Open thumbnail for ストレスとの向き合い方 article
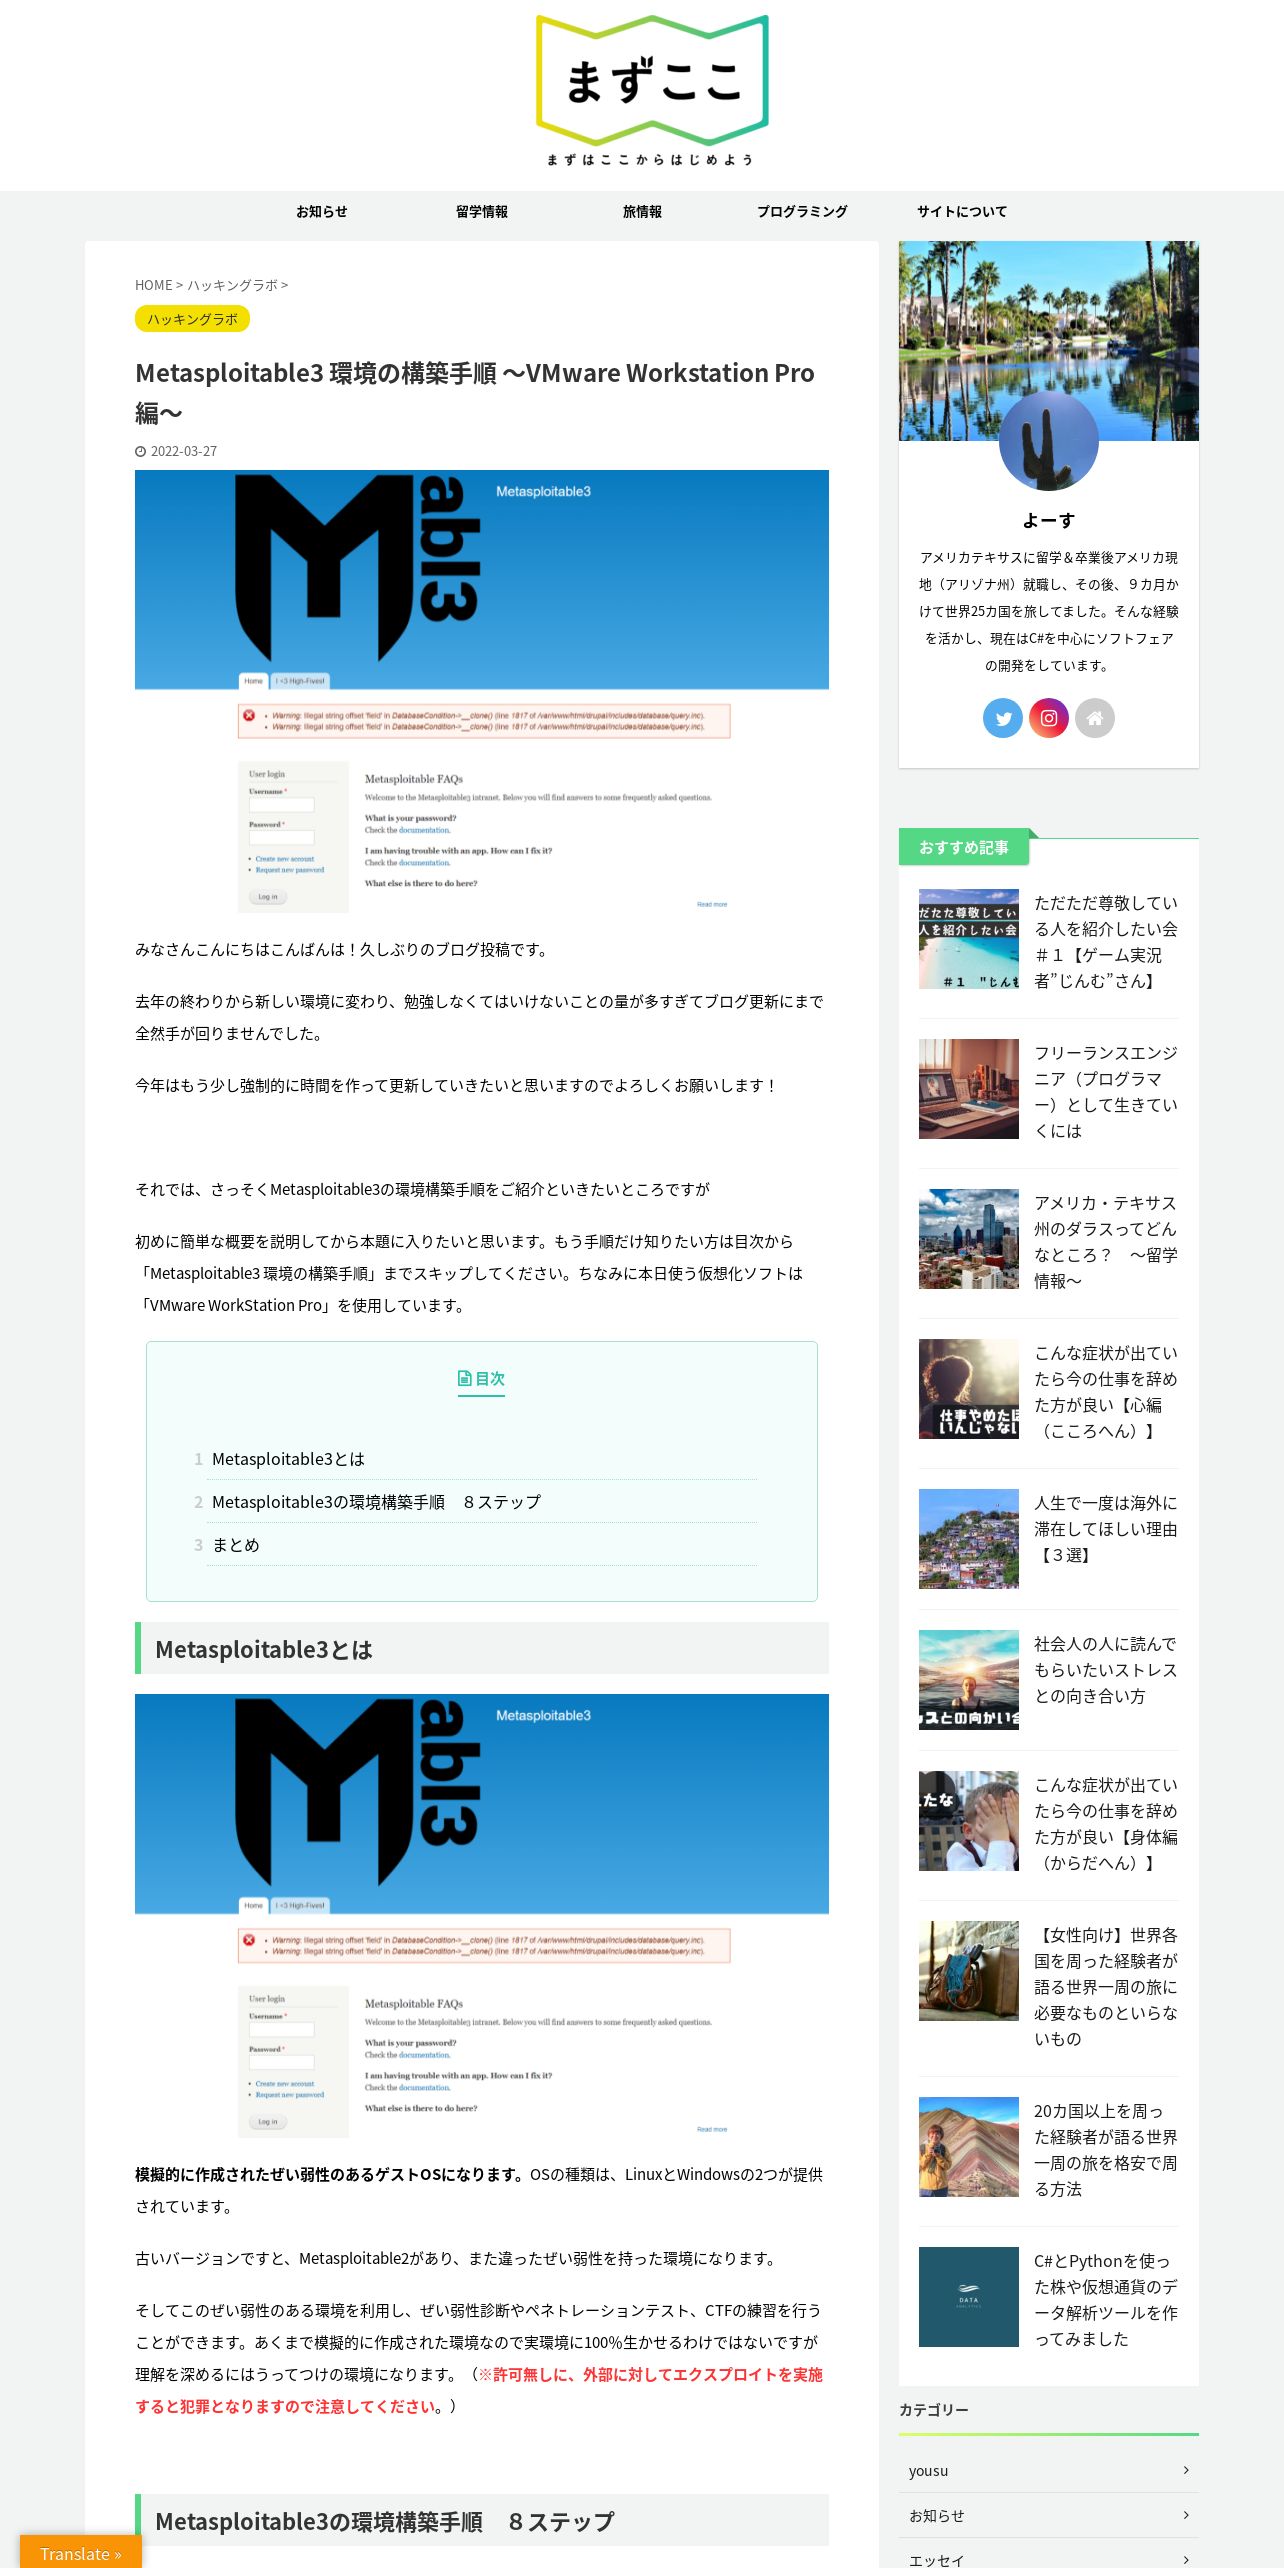 click(x=969, y=1680)
